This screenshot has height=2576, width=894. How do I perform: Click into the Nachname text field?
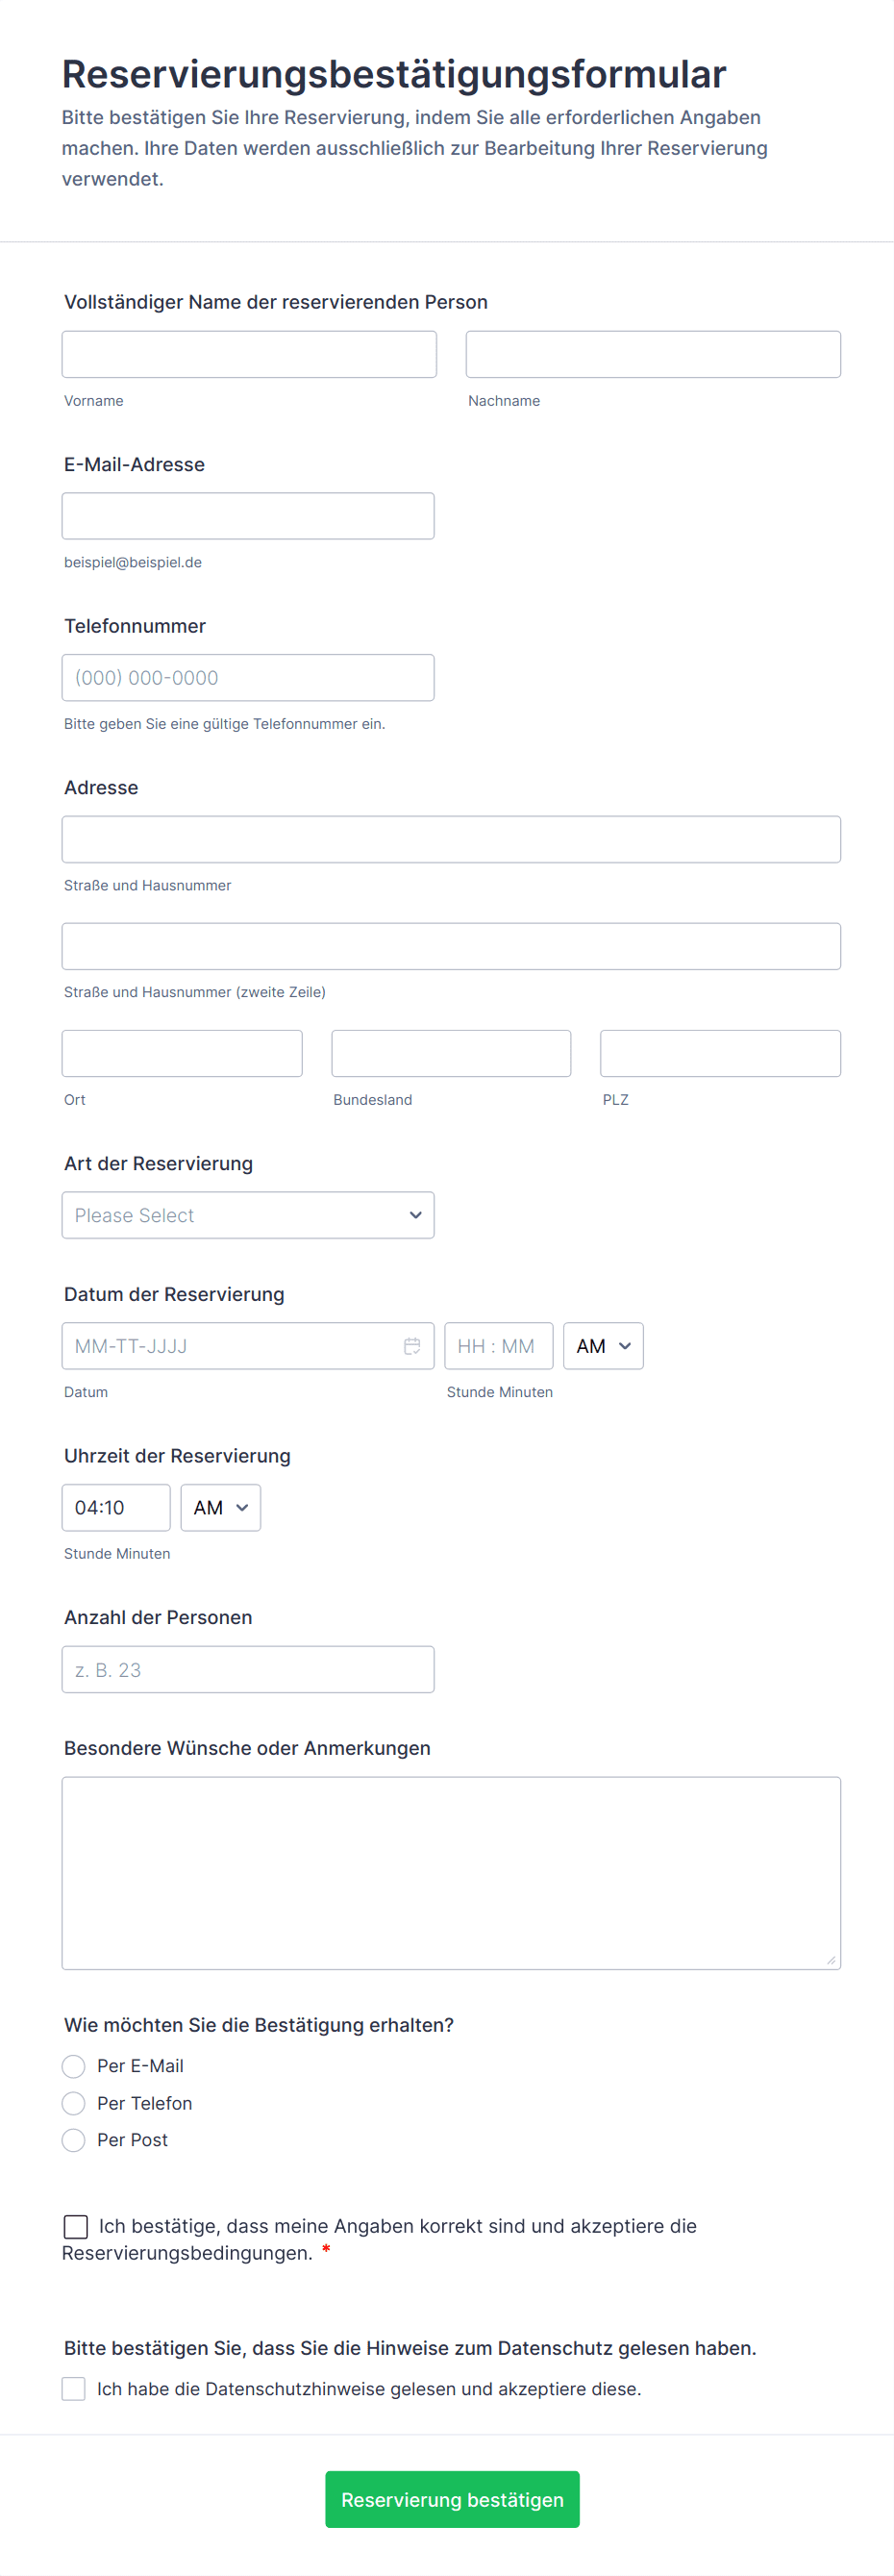[x=653, y=354]
